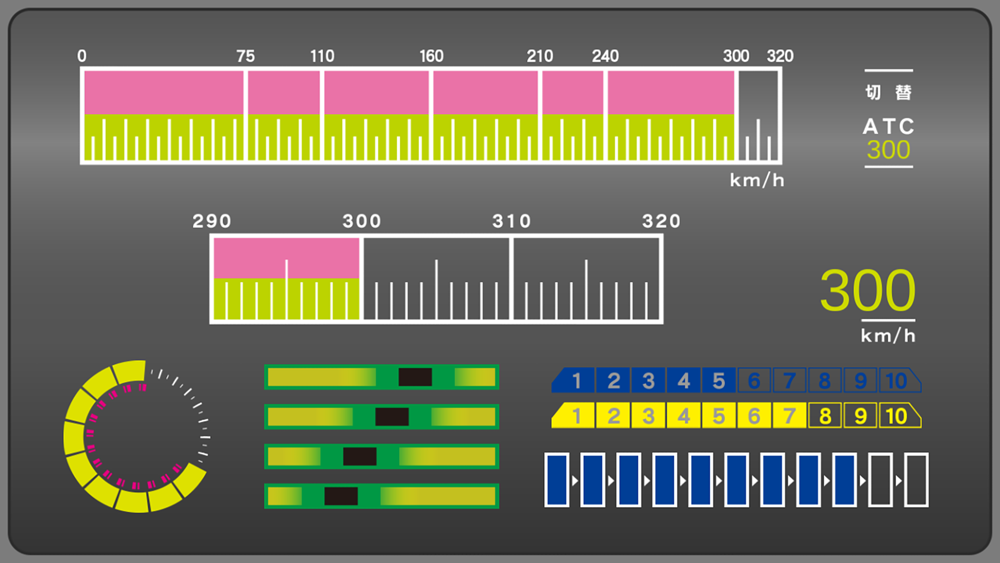This screenshot has width=1000, height=563.
Task: Click km/h label below top speed scale
Action: click(x=757, y=180)
